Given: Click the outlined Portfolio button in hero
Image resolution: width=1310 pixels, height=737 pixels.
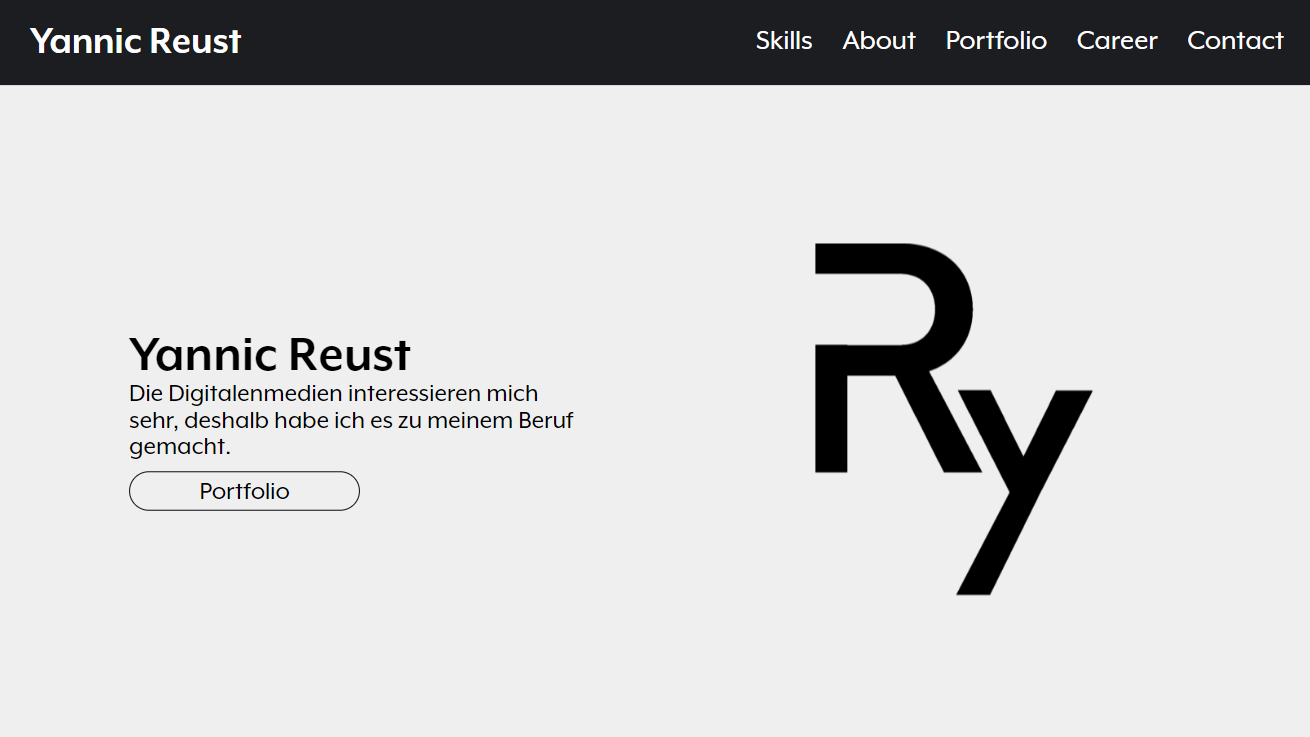Looking at the screenshot, I should 244,491.
